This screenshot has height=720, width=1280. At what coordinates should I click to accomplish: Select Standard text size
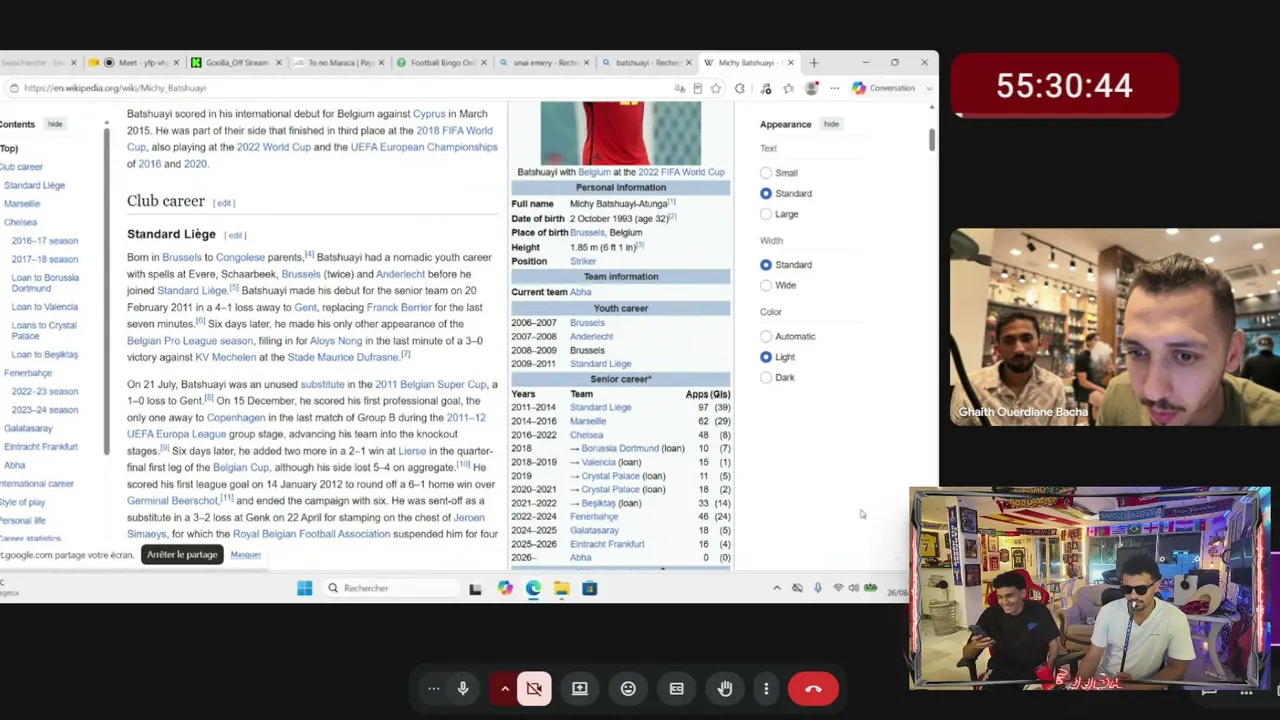coord(766,193)
